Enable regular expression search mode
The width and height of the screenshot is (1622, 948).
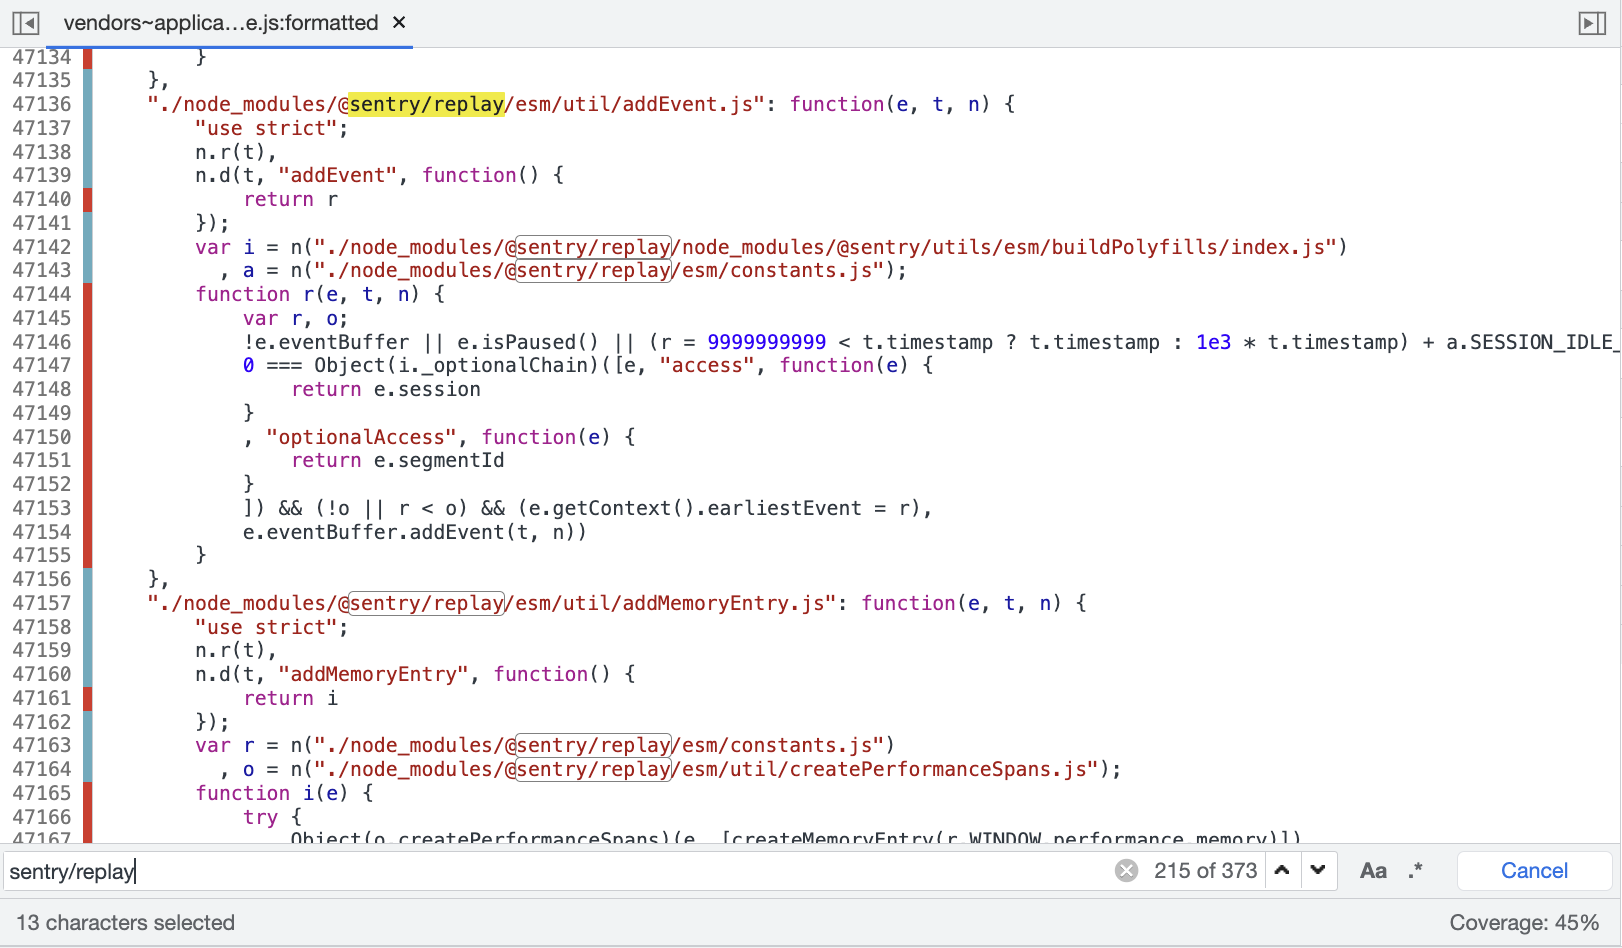[1416, 870]
